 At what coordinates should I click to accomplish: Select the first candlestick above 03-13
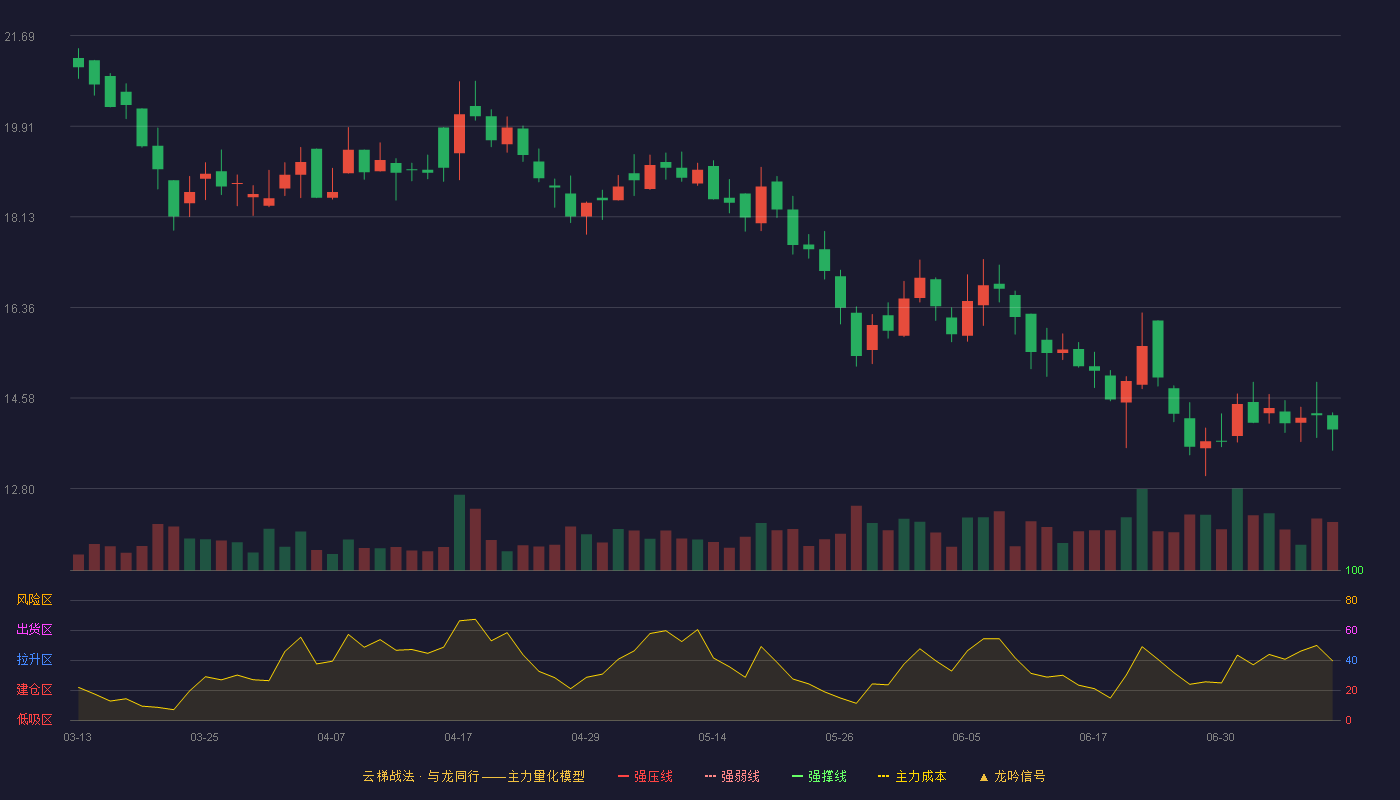(78, 62)
